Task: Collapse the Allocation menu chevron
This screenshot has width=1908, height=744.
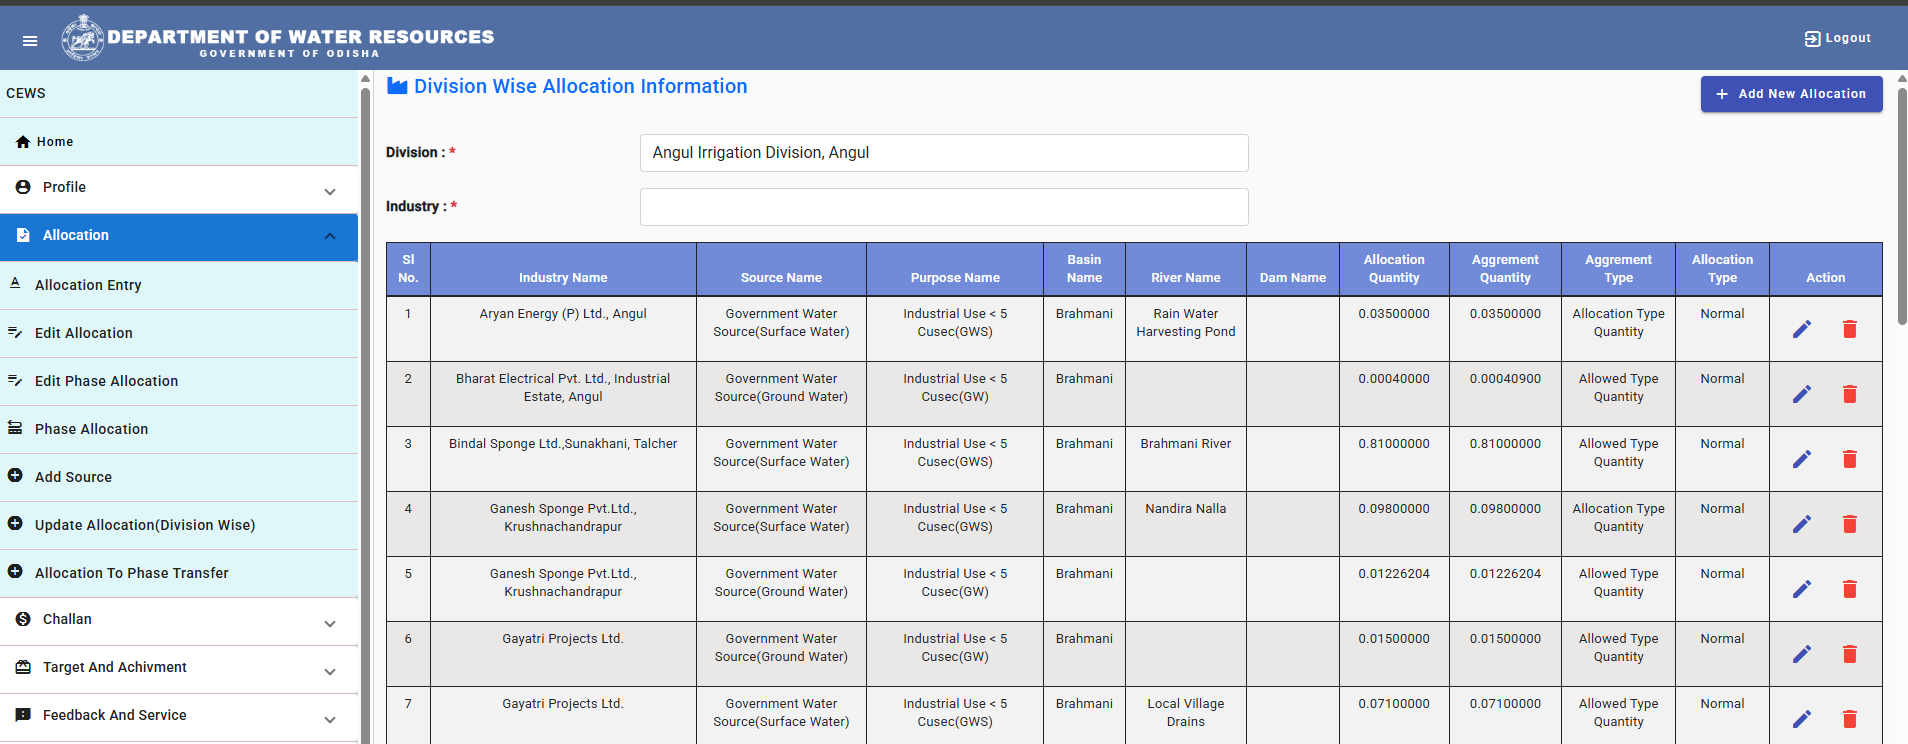Action: 330,236
